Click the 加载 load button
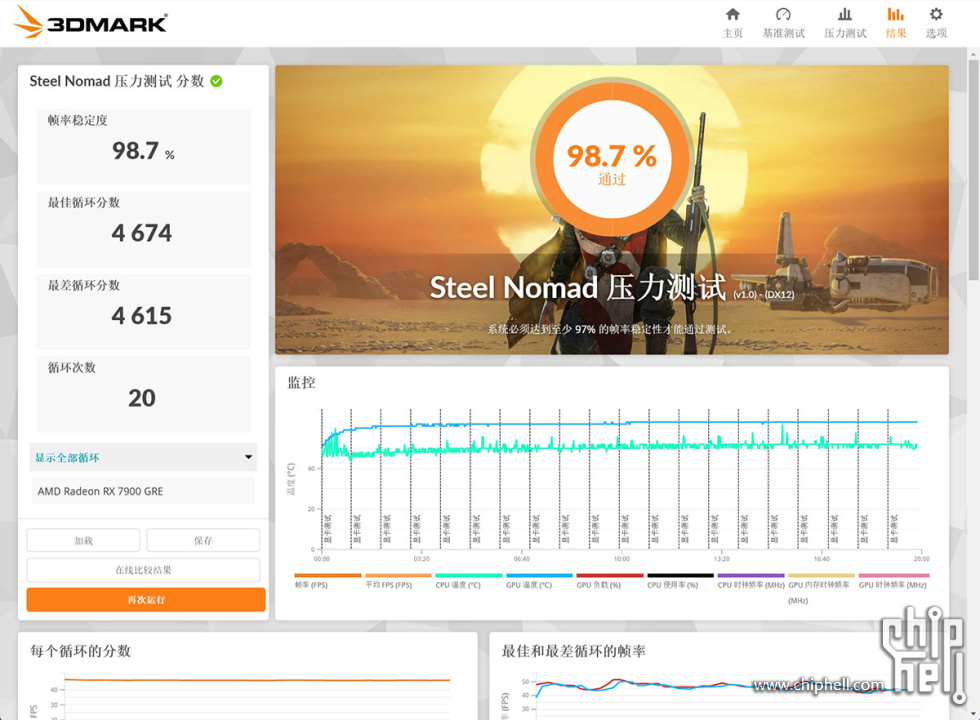Screen dimensions: 980x720 [x=83, y=541]
